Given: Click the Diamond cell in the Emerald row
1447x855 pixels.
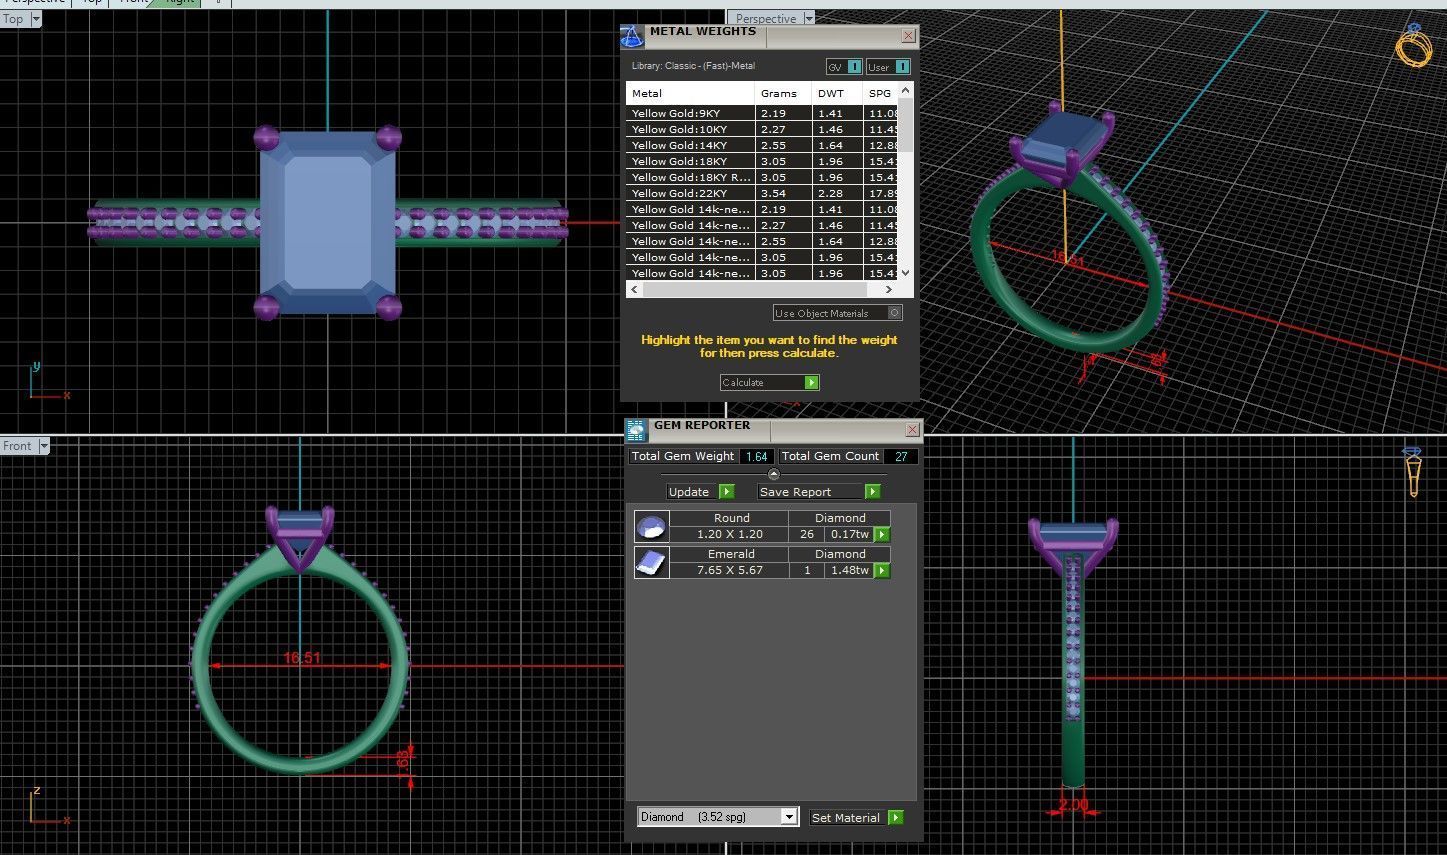Looking at the screenshot, I should 840,554.
